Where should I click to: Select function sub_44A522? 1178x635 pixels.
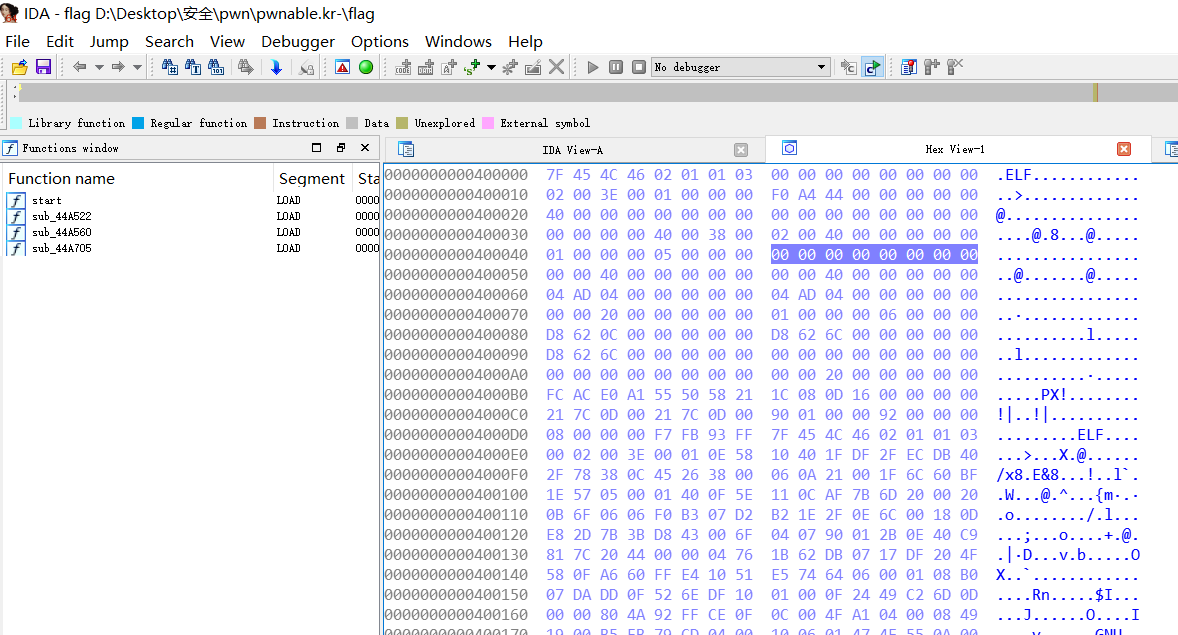[192, 216]
